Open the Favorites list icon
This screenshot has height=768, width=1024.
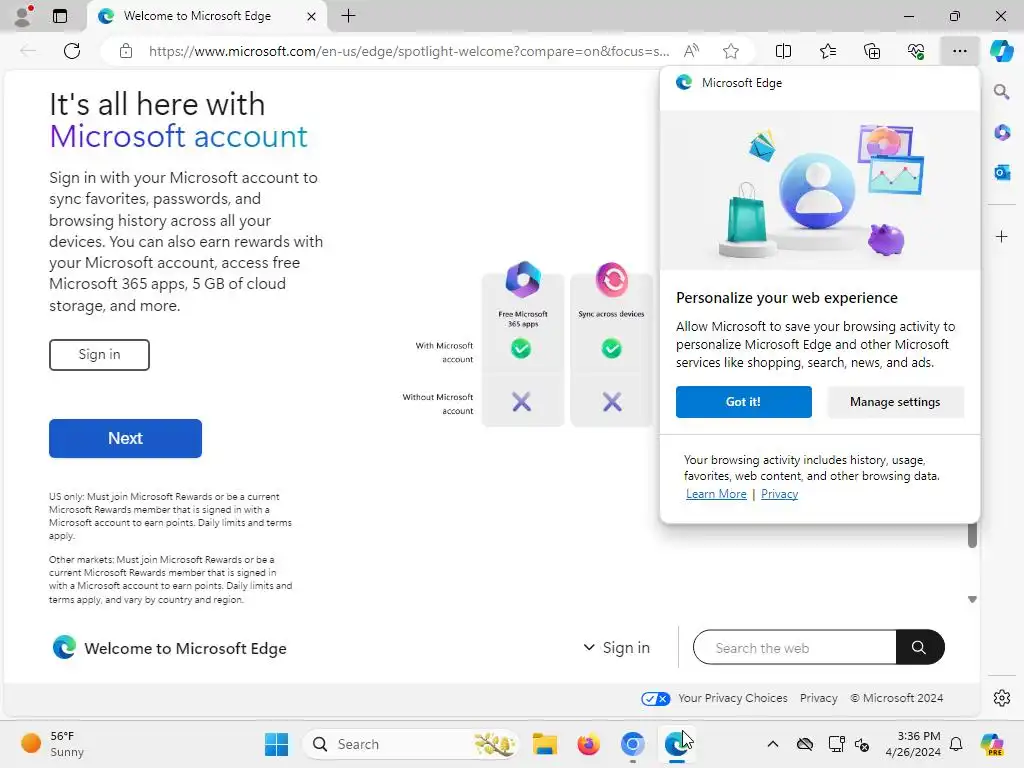827,51
